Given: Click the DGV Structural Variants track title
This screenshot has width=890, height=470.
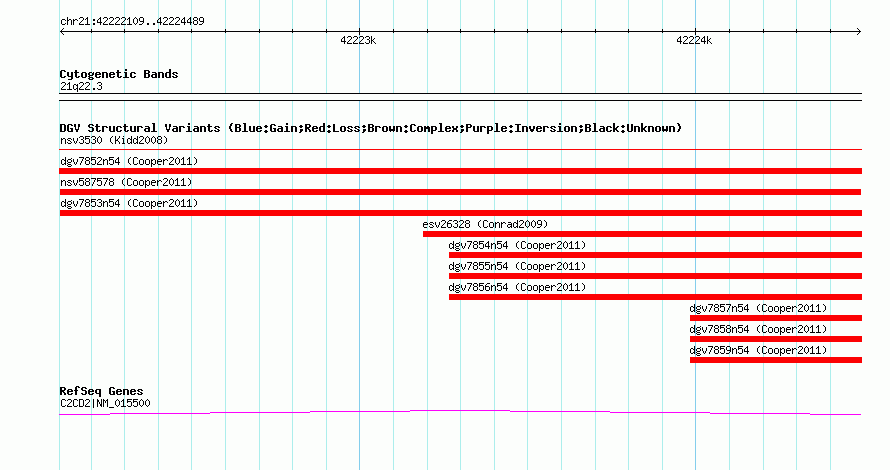Looking at the screenshot, I should pos(371,128).
